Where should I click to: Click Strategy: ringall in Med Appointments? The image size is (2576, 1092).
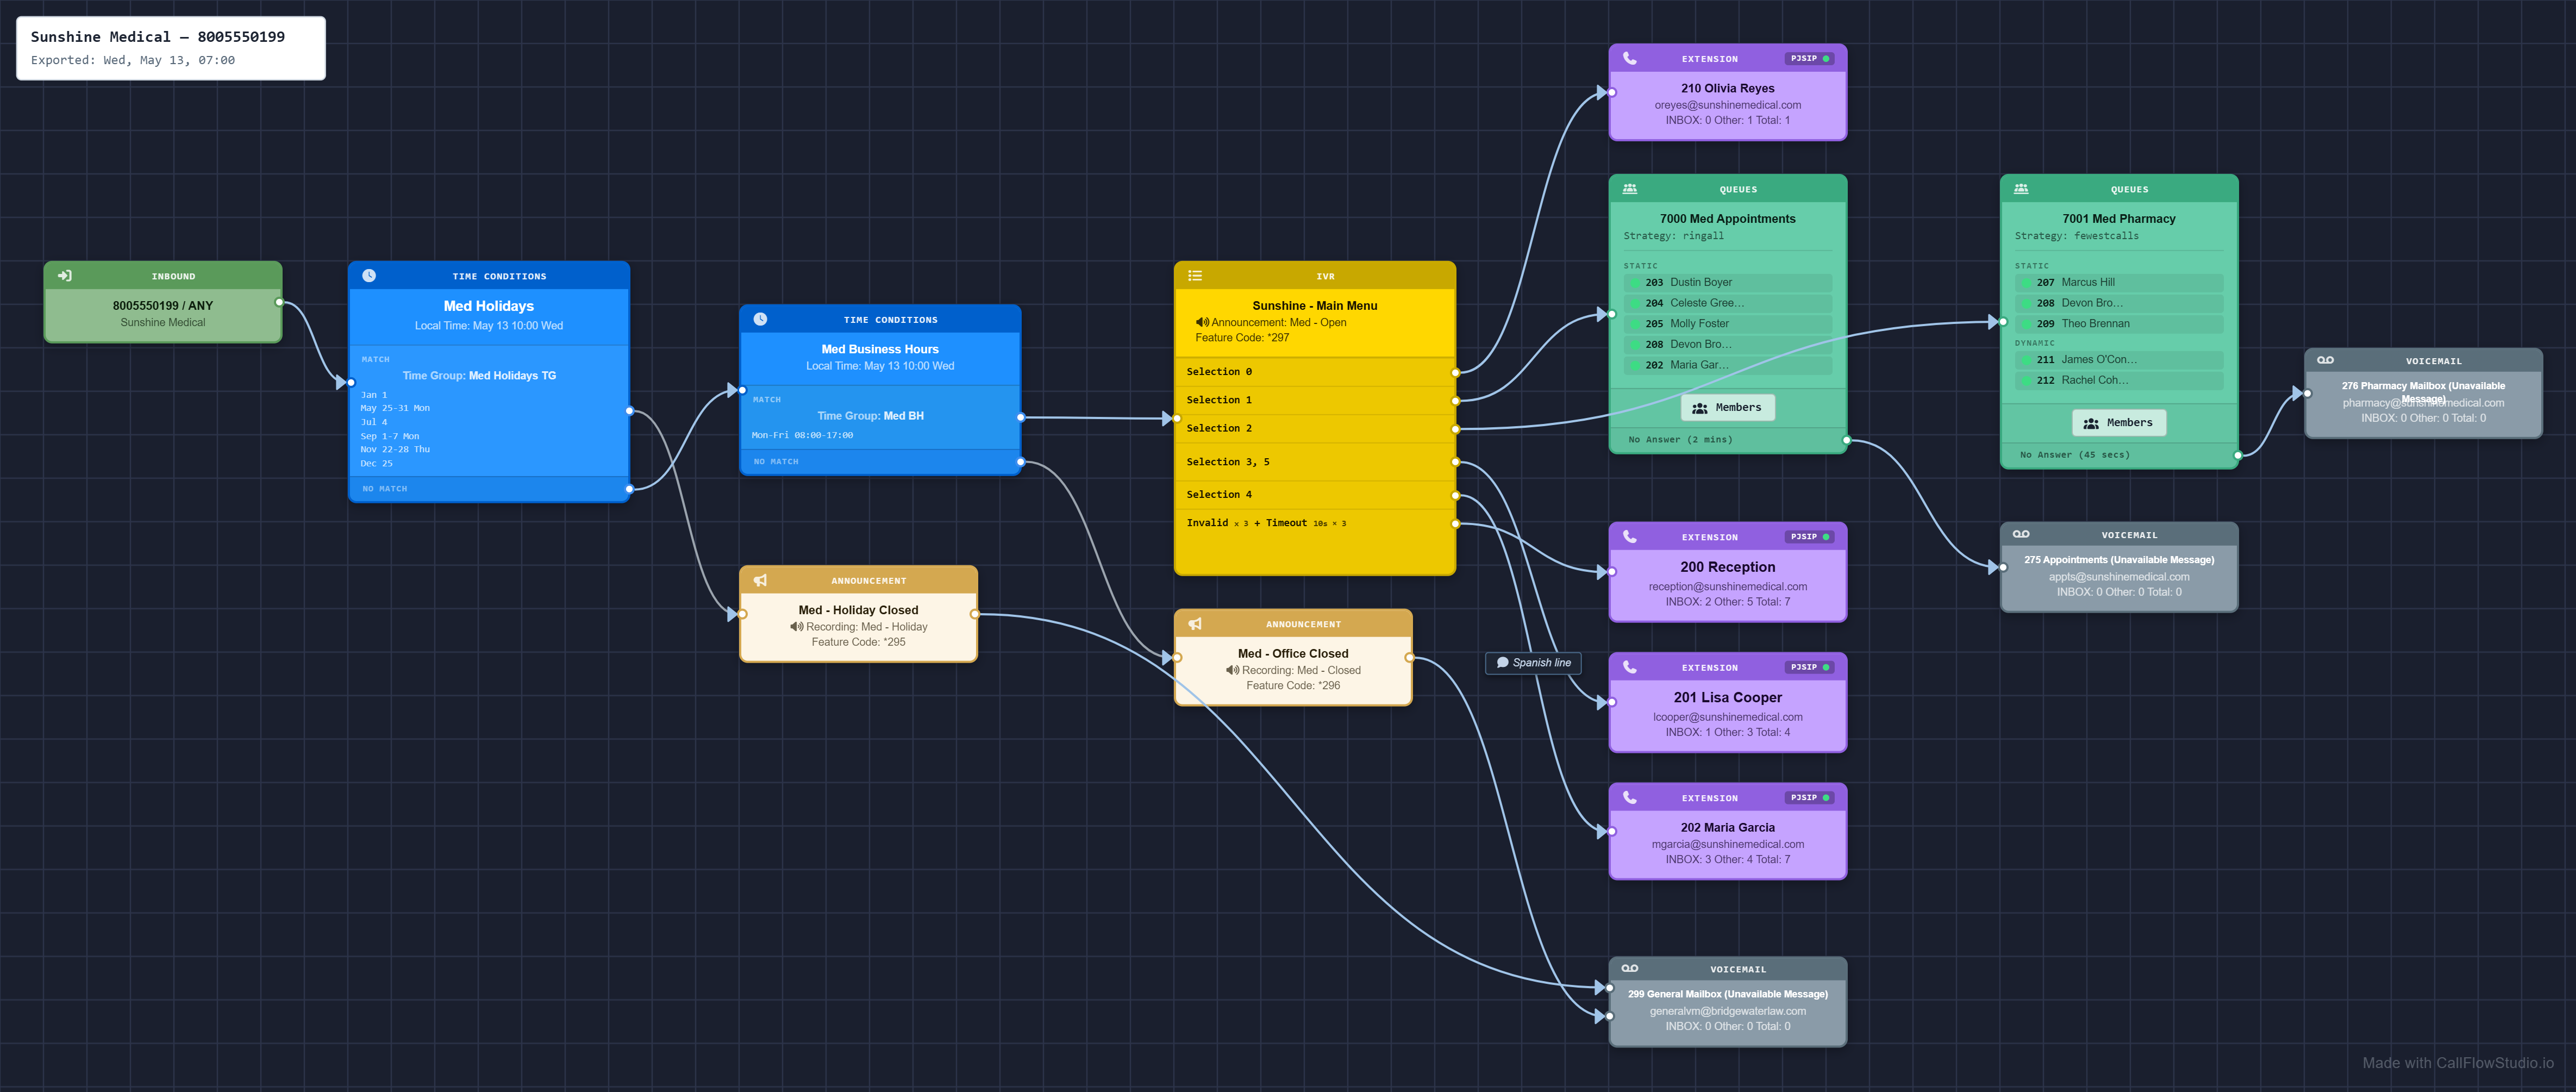pyautogui.click(x=1673, y=236)
